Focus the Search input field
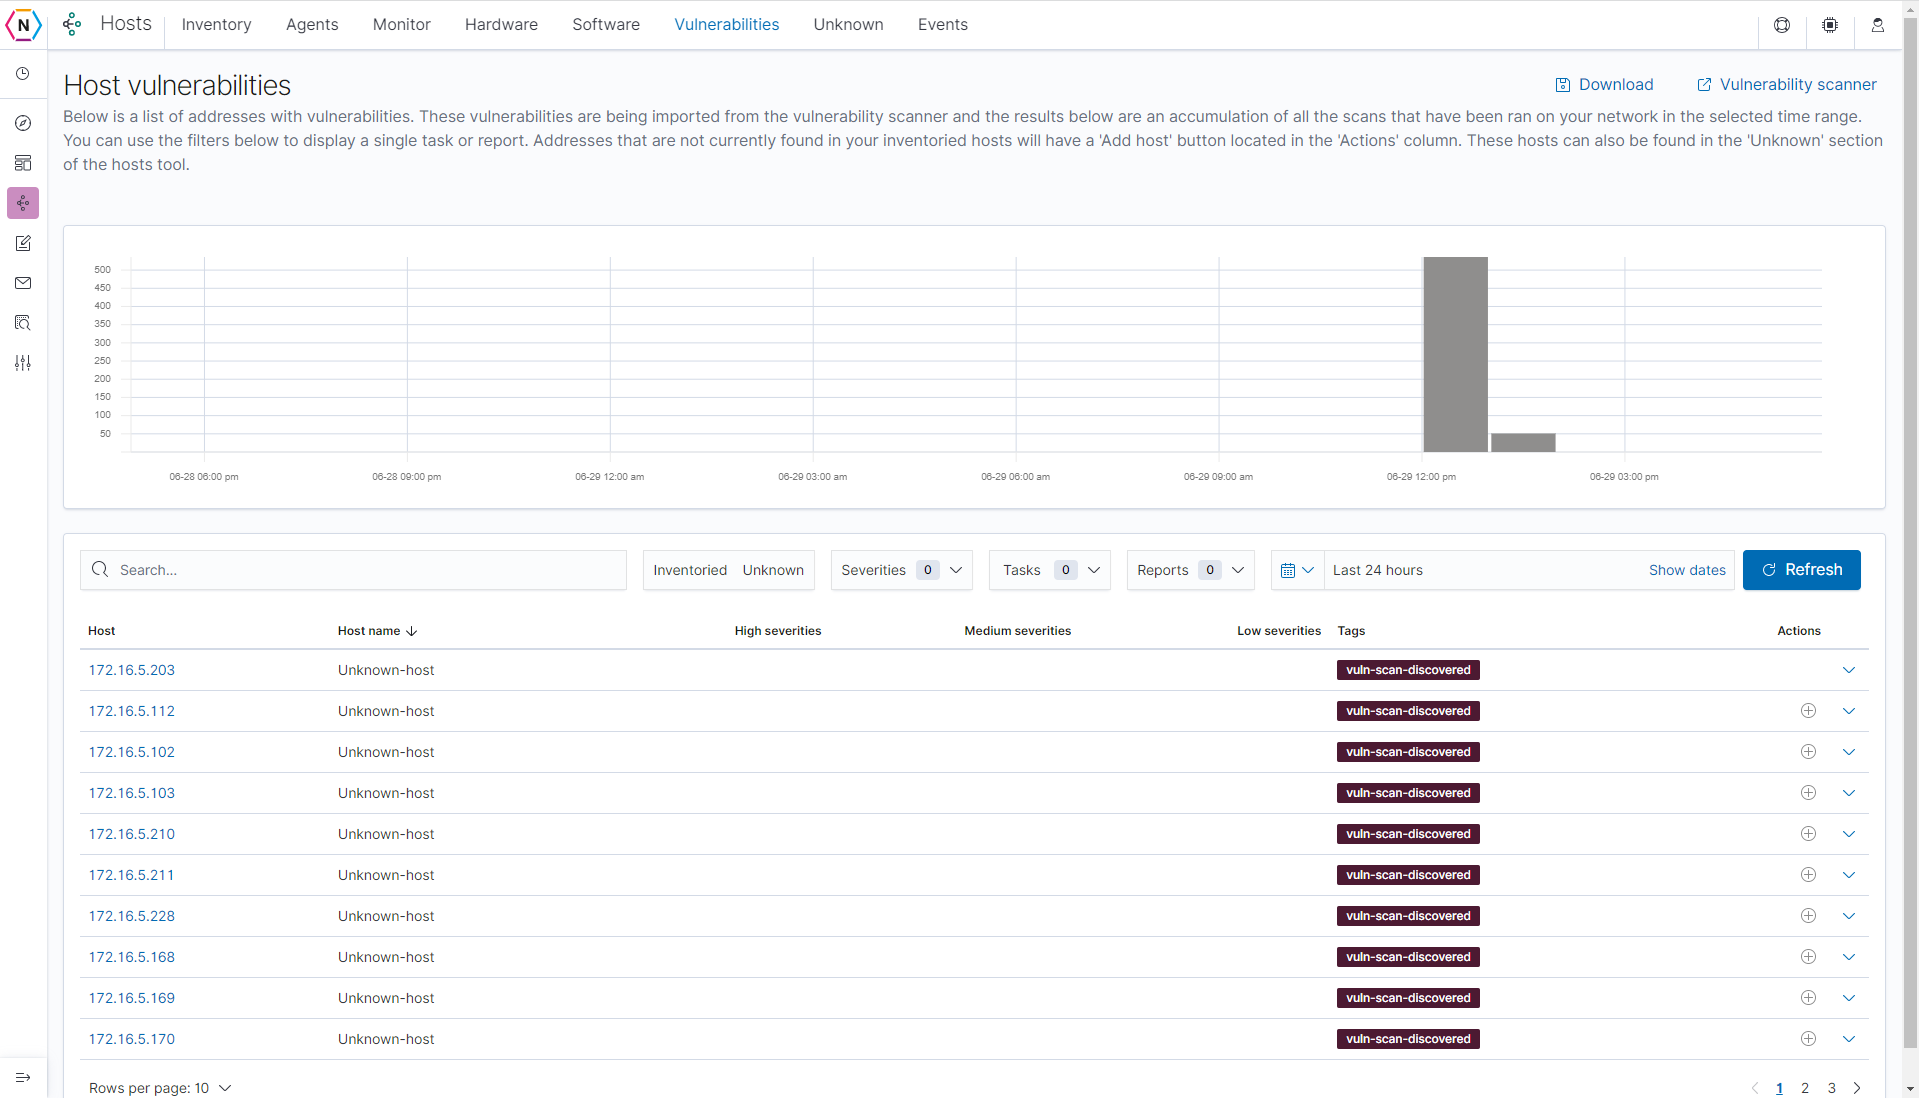Viewport: 1919px width, 1098px height. (x=353, y=570)
